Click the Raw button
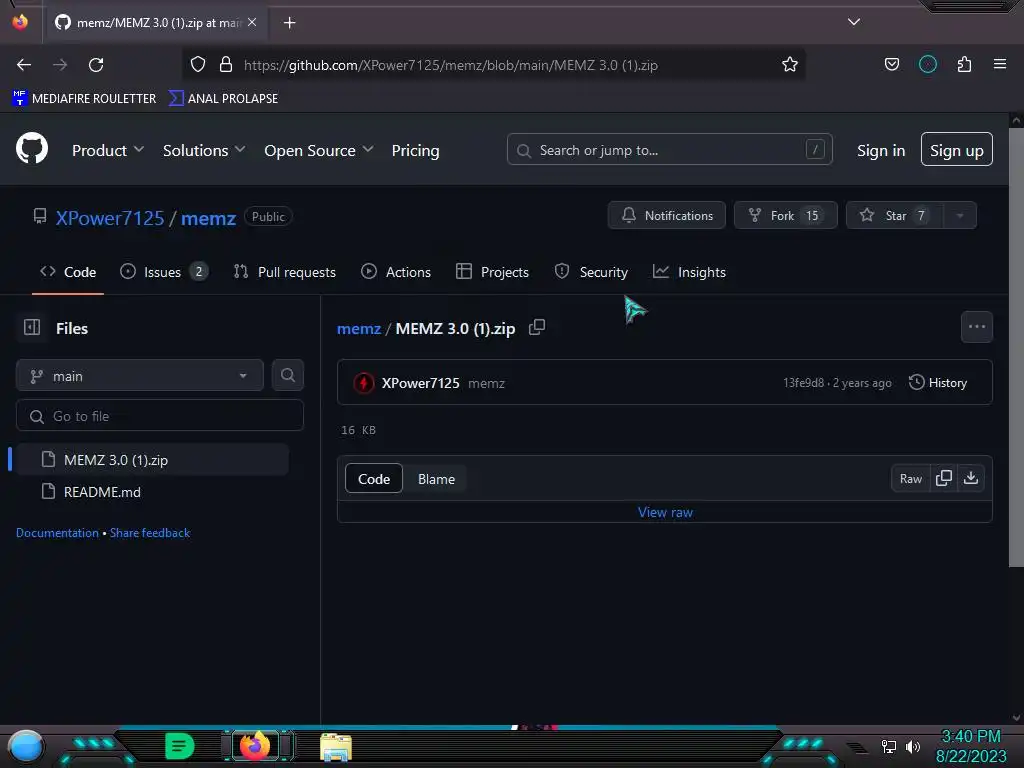This screenshot has height=768, width=1024. [910, 479]
